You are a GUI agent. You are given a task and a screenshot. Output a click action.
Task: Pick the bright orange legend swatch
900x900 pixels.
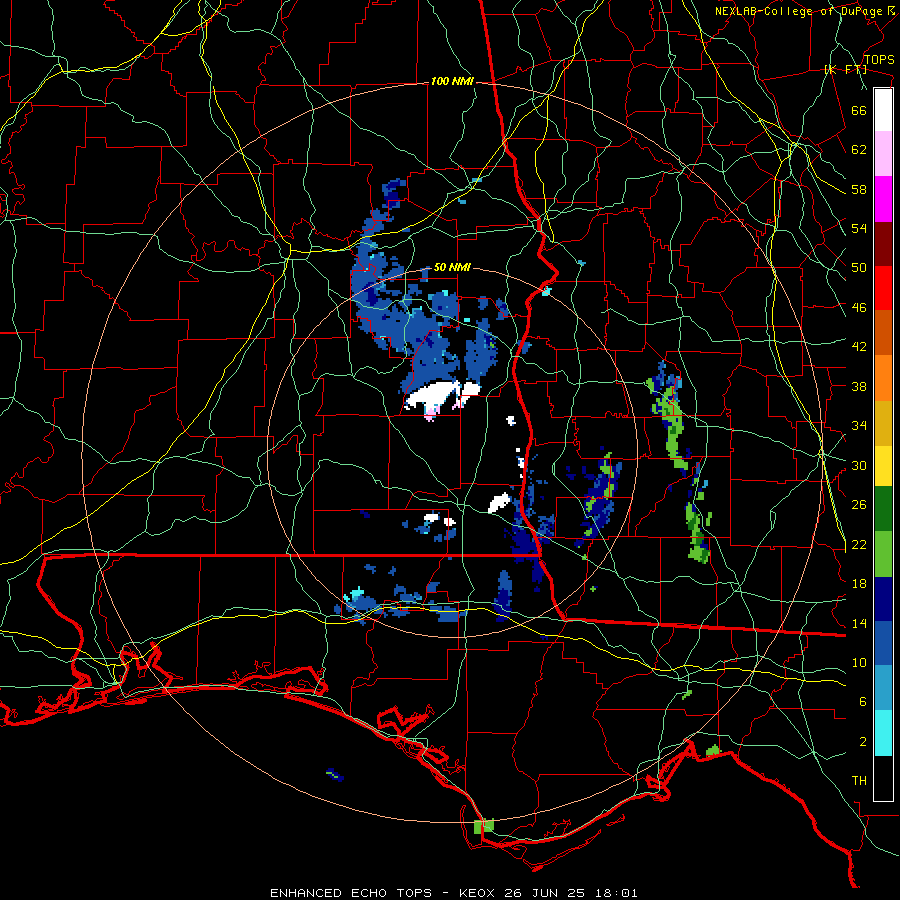click(x=883, y=378)
